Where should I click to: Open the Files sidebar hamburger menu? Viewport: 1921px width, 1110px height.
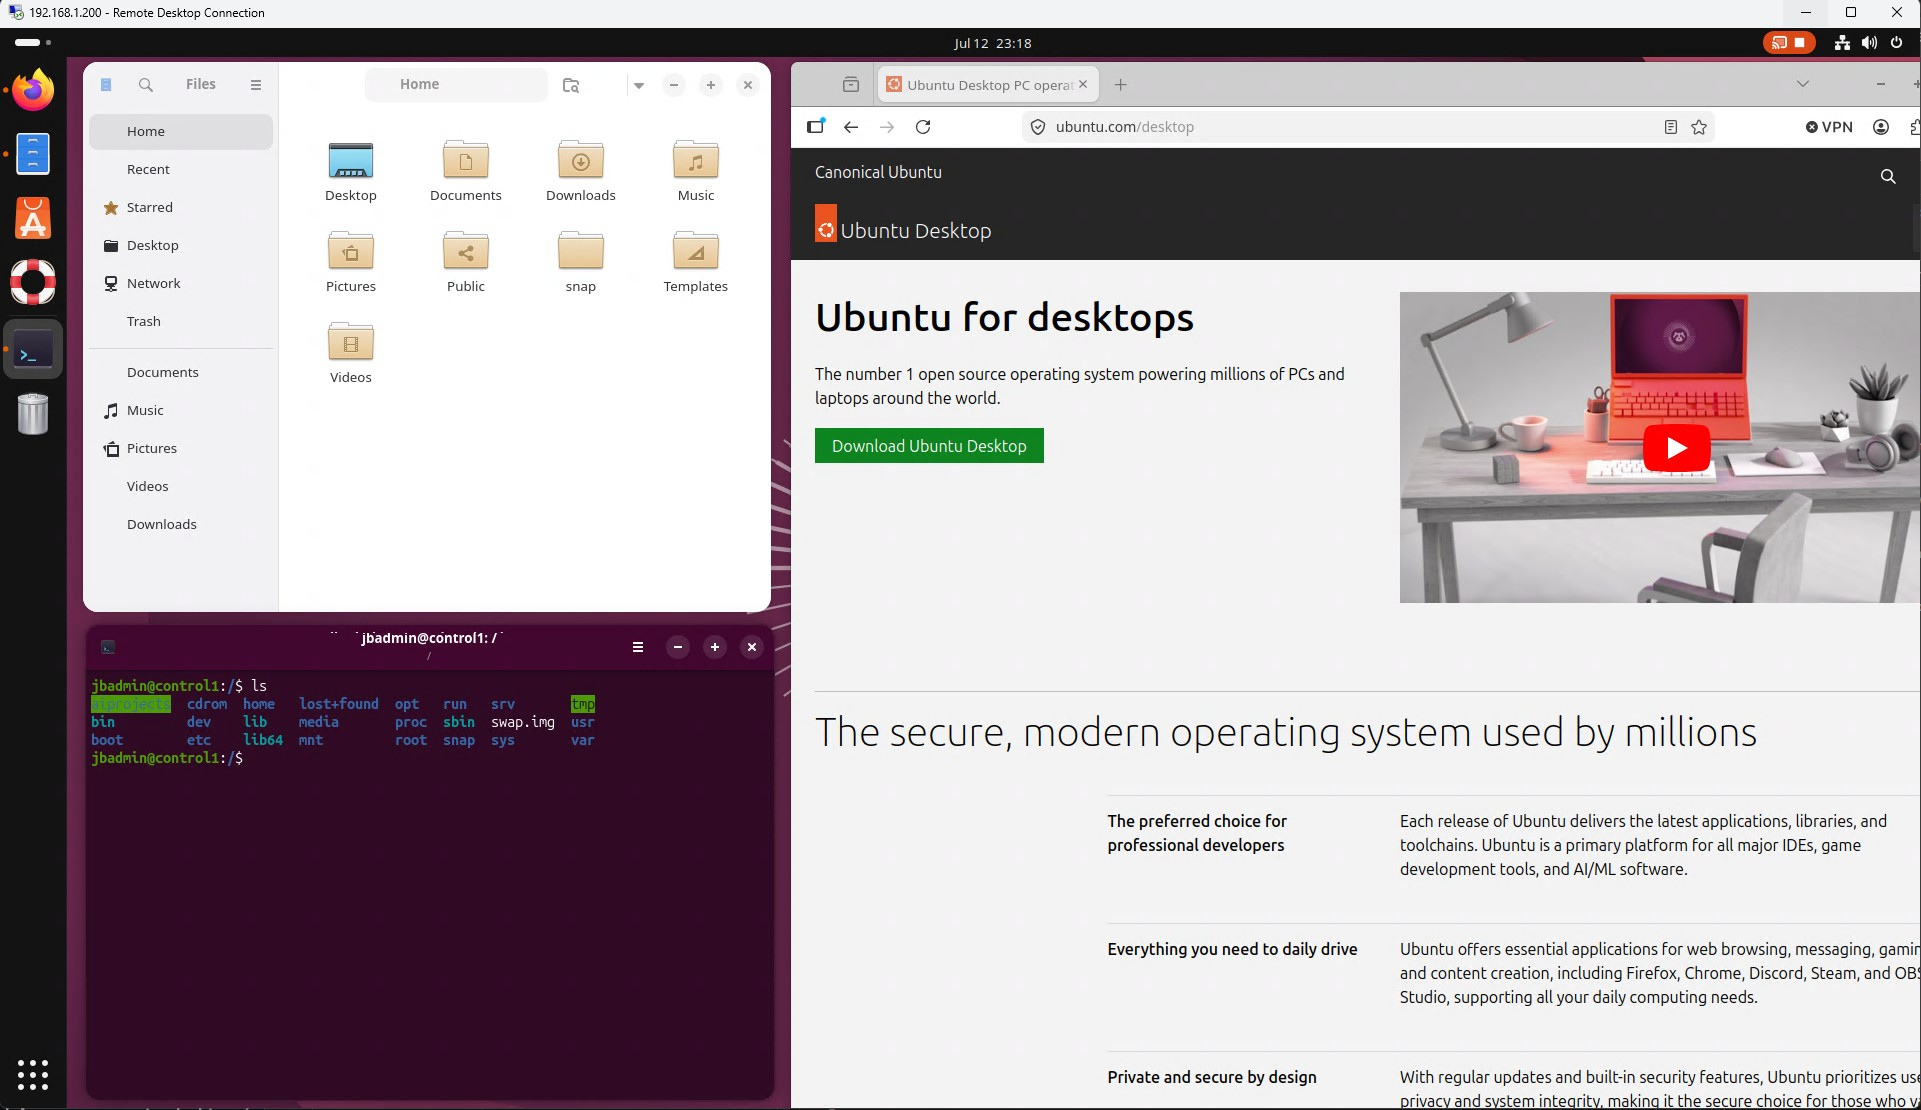[x=256, y=85]
